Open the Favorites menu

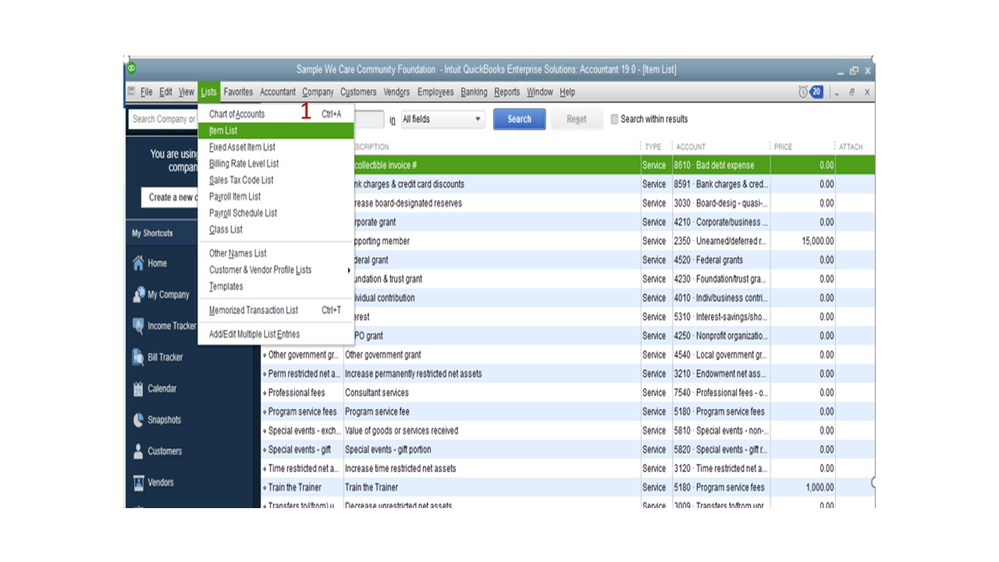pyautogui.click(x=238, y=92)
